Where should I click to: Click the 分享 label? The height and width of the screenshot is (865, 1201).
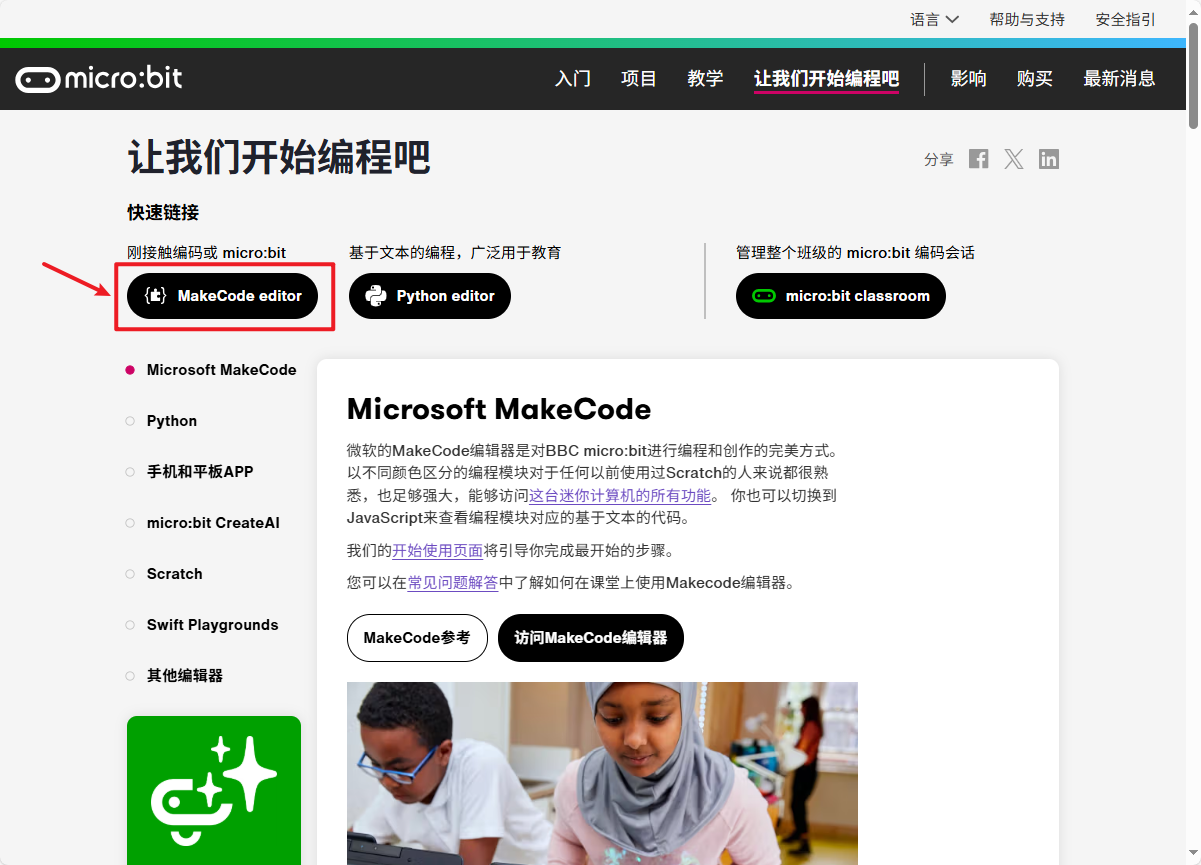pos(939,160)
